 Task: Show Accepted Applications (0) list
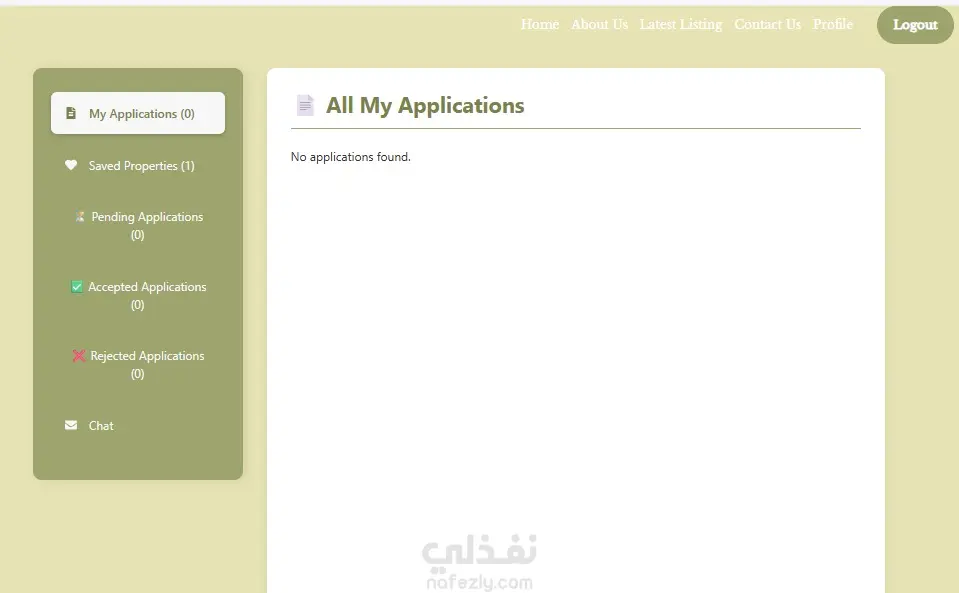coord(138,295)
